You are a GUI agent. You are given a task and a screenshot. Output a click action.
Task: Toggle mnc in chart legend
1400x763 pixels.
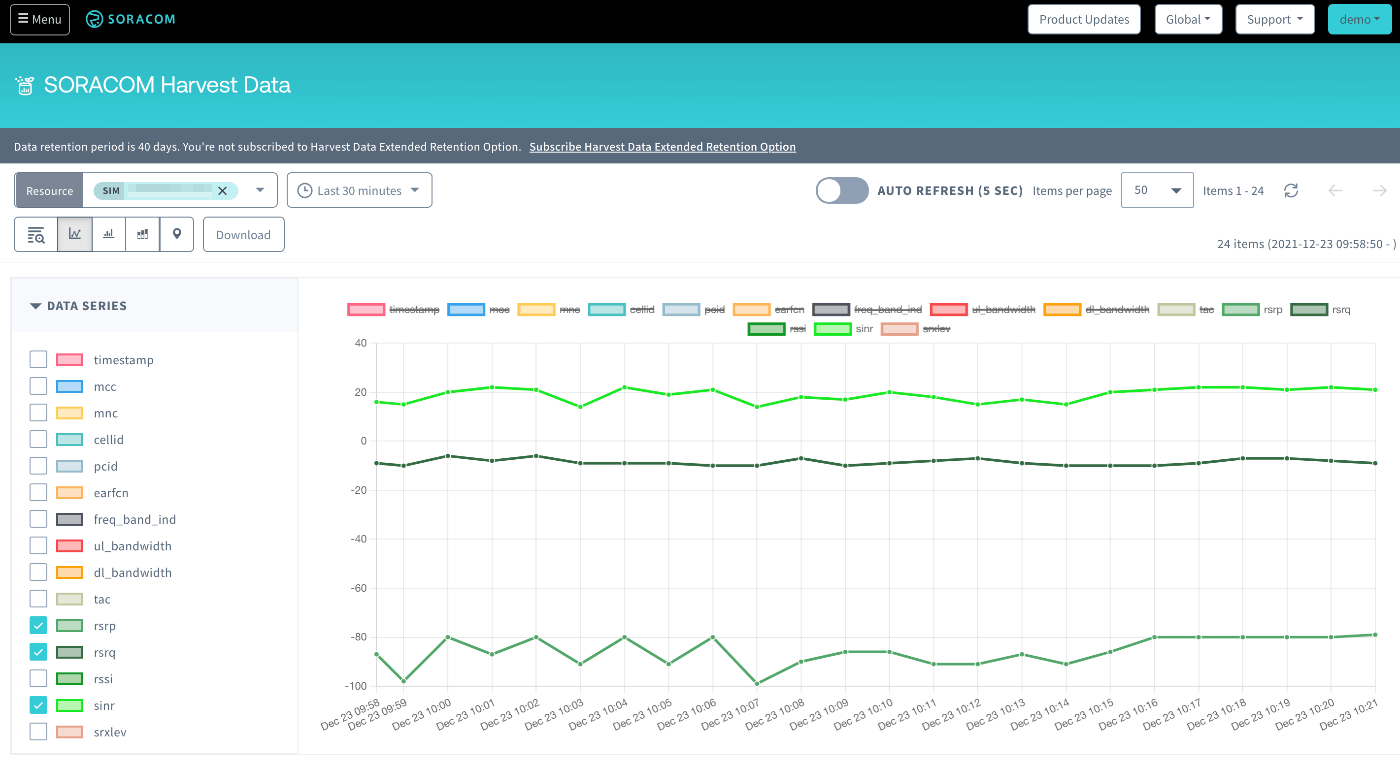[550, 310]
